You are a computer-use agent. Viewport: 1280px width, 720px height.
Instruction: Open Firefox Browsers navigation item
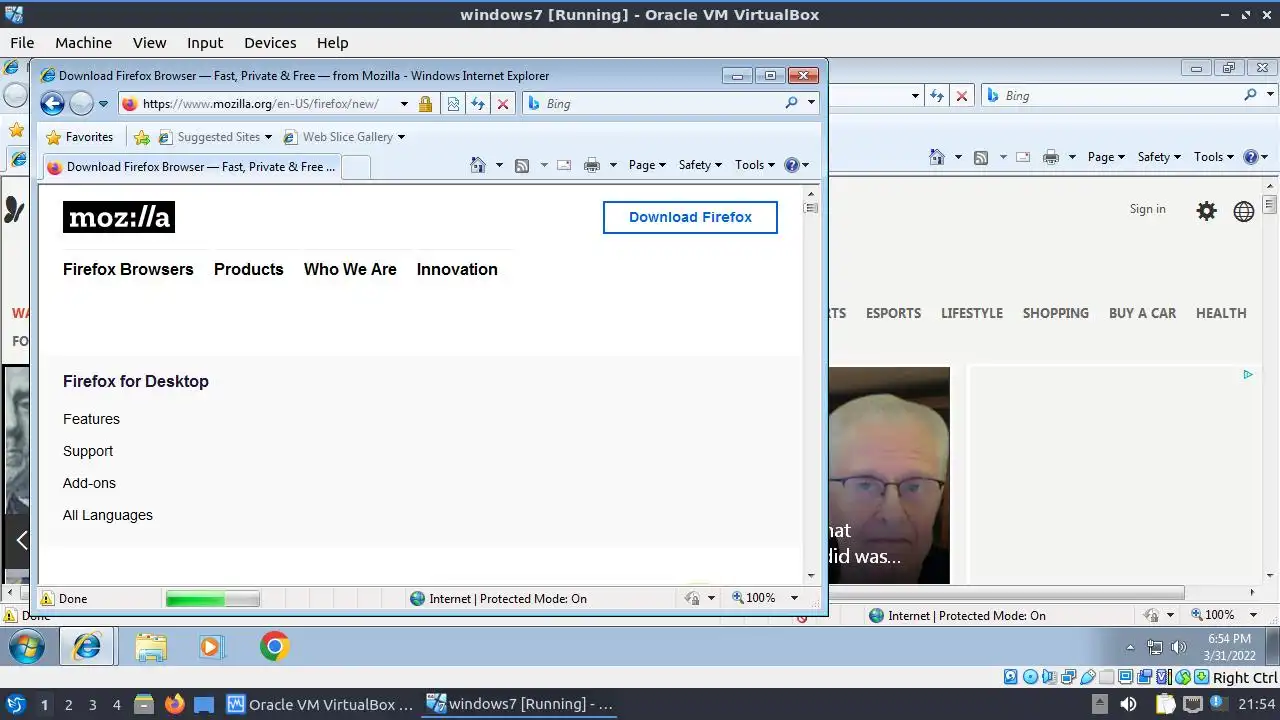click(128, 269)
